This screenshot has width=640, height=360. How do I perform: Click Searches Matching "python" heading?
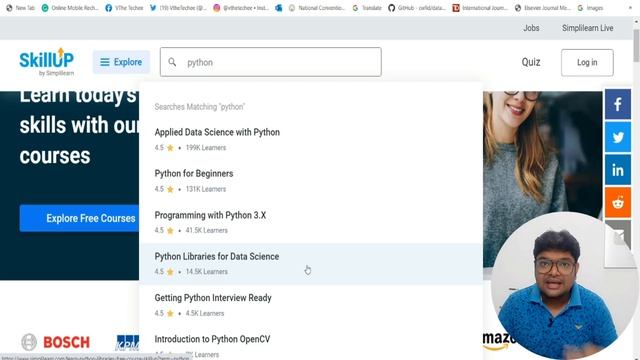click(x=200, y=107)
